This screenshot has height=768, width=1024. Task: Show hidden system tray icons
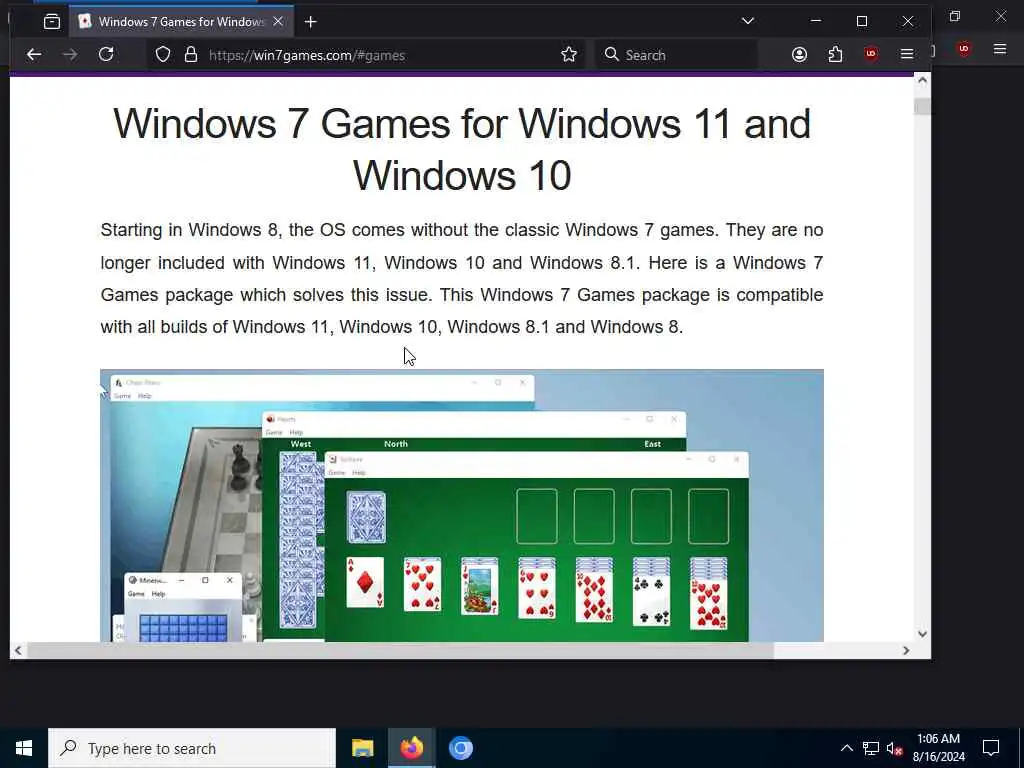point(846,748)
